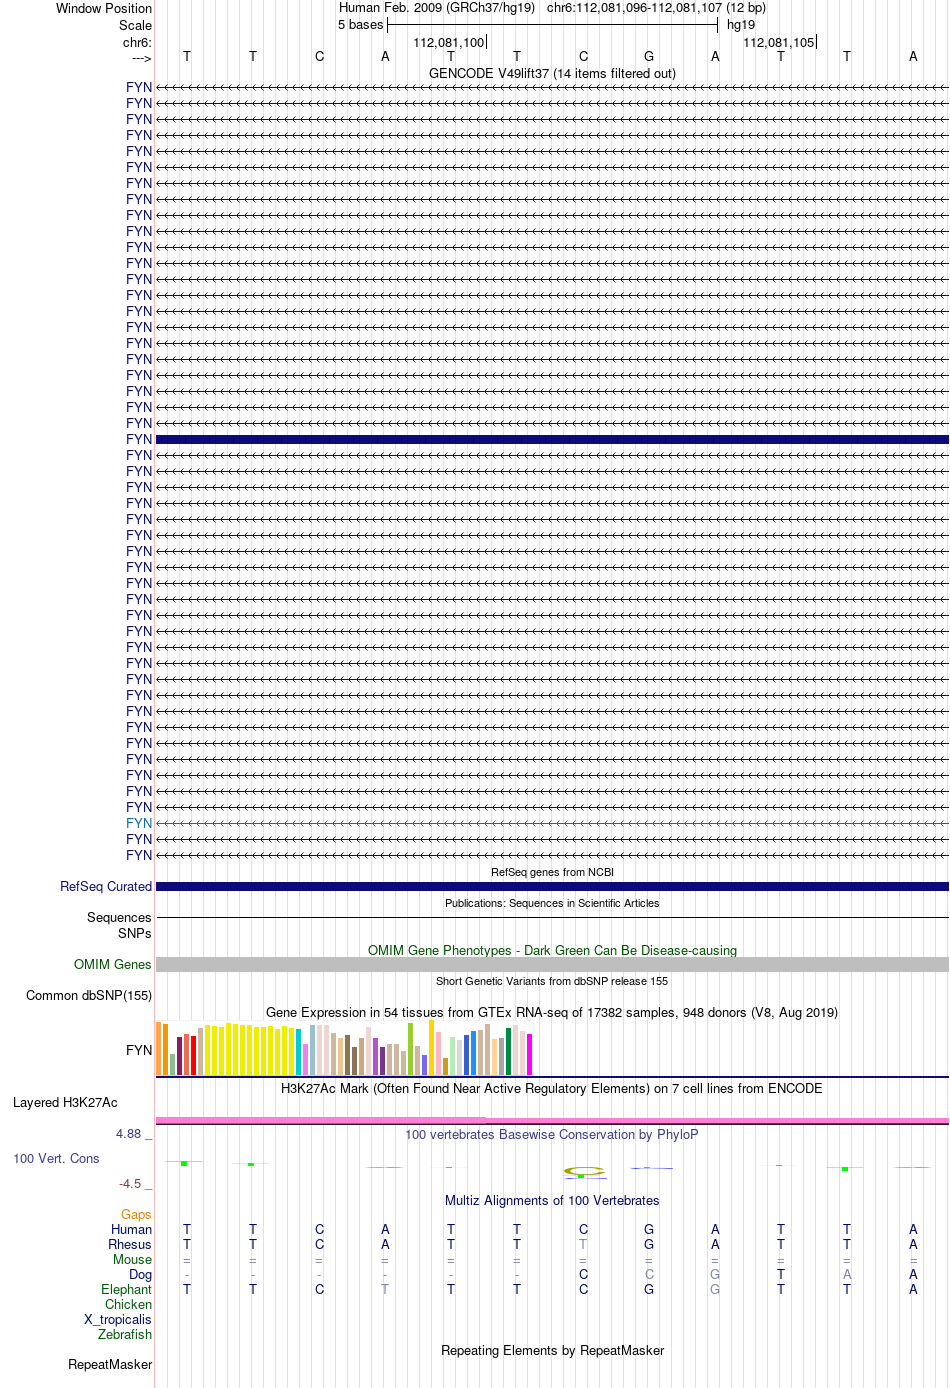
Task: Click the Human Feb. 2009 (GRCh37/hg19) title
Action: (x=437, y=8)
